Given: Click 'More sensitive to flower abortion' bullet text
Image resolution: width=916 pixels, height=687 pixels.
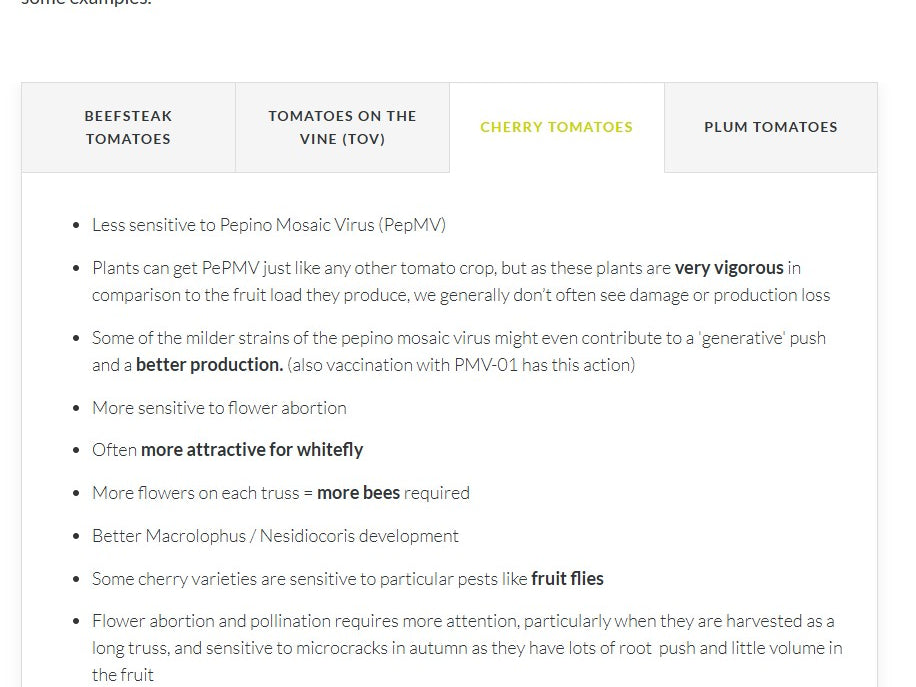Looking at the screenshot, I should [219, 408].
